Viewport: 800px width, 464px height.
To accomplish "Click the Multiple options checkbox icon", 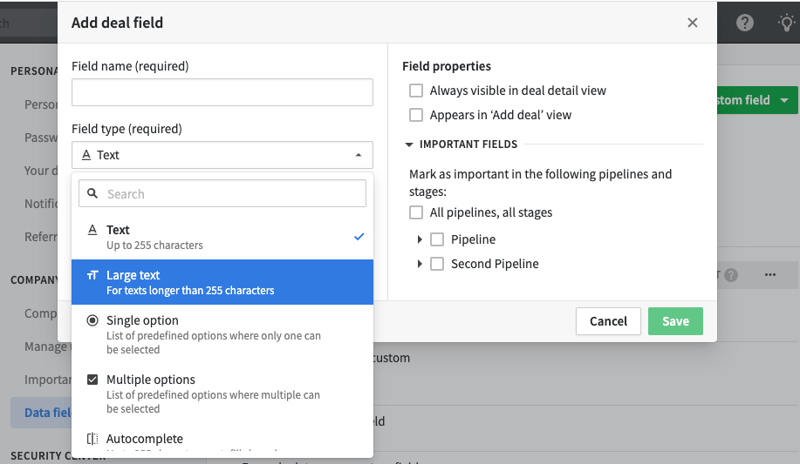I will click(x=92, y=380).
